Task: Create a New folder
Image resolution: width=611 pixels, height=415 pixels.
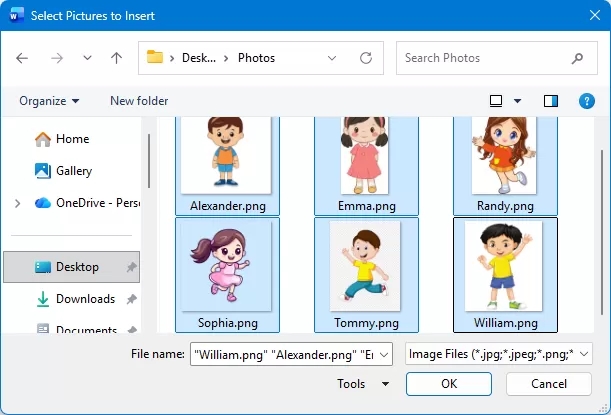Action: coord(139,101)
